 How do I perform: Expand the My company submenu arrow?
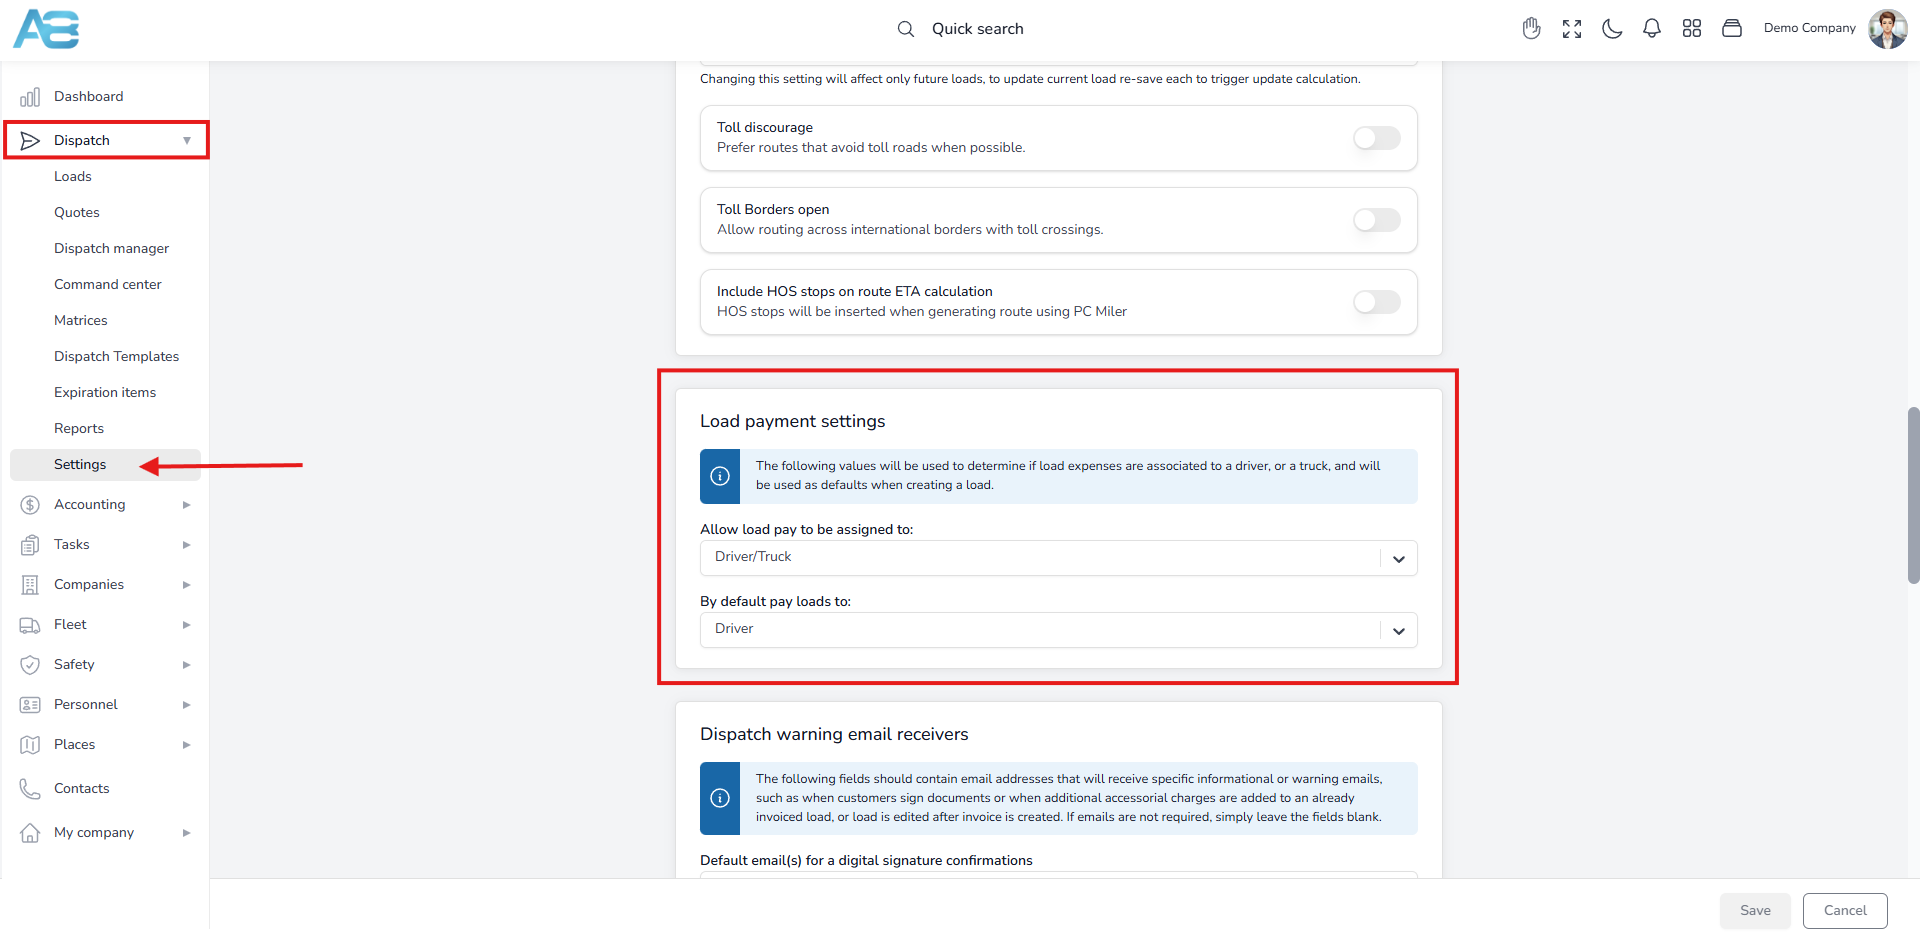186,833
